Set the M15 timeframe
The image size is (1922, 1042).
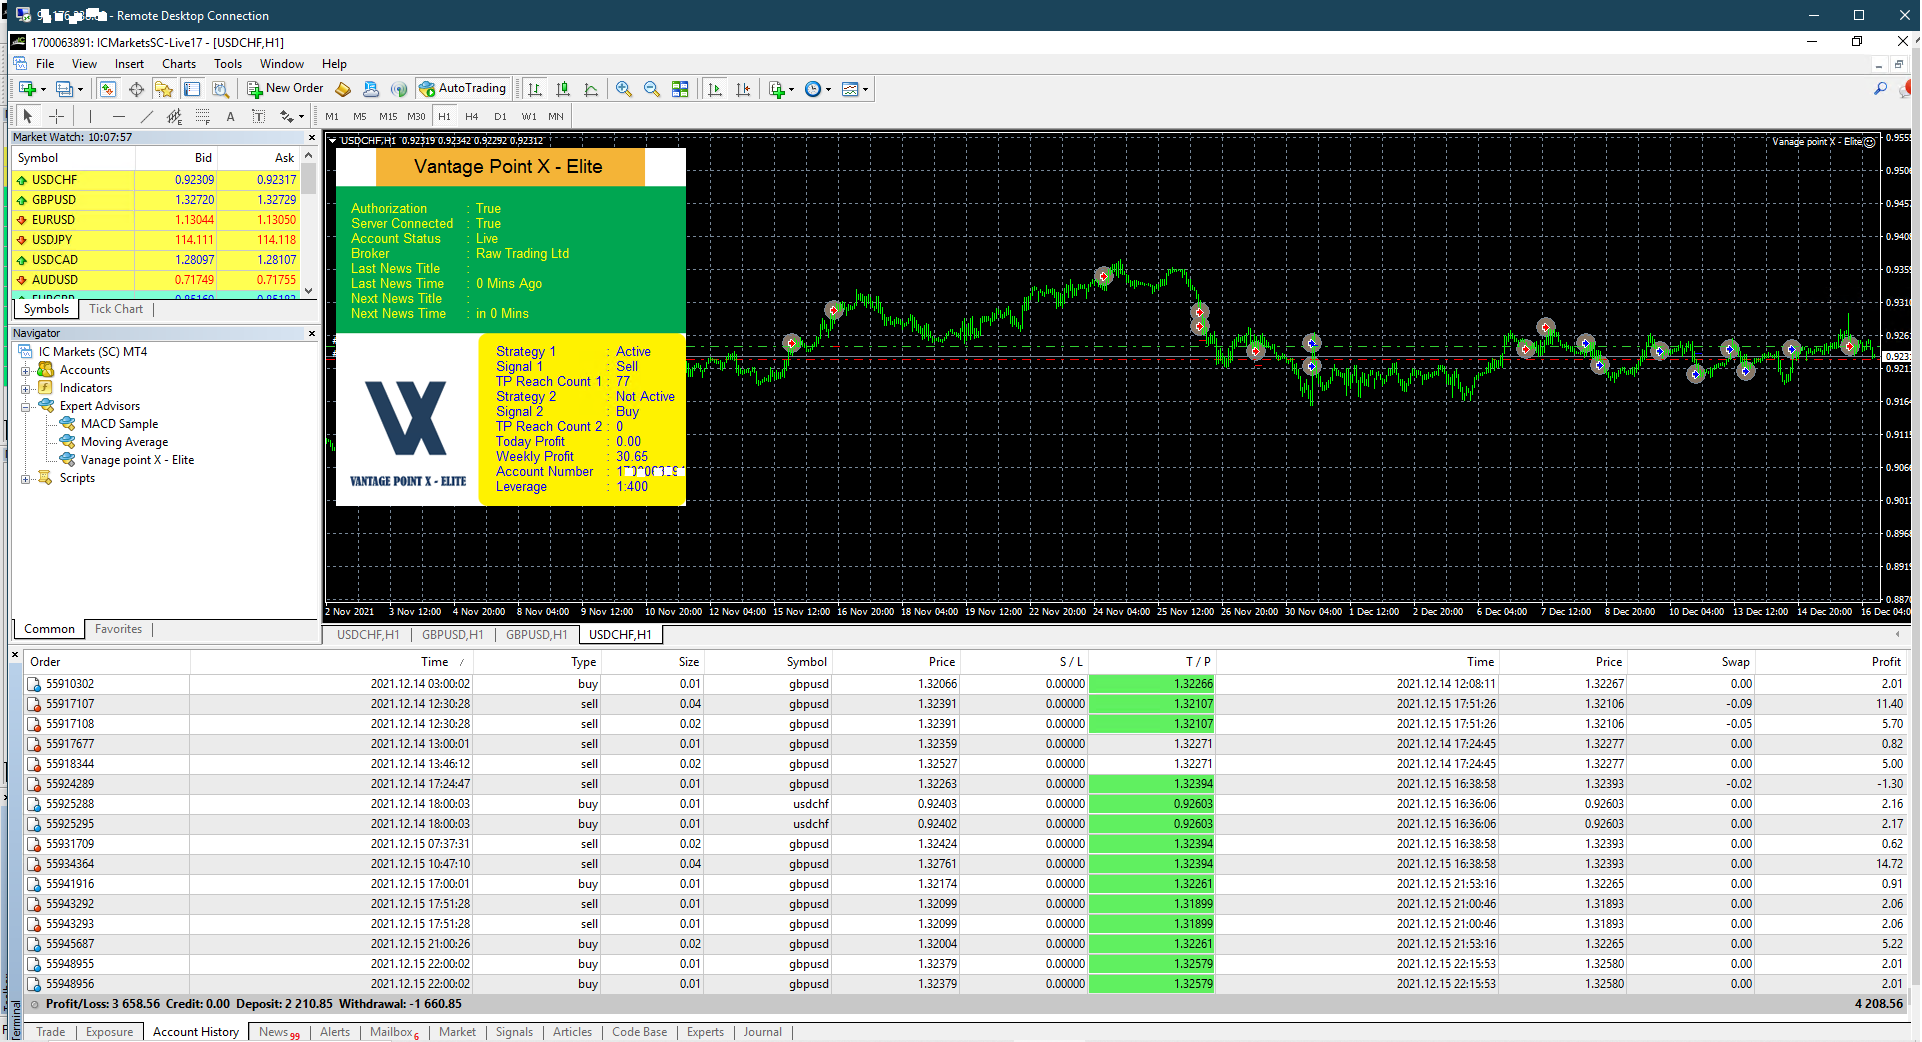[x=388, y=116]
